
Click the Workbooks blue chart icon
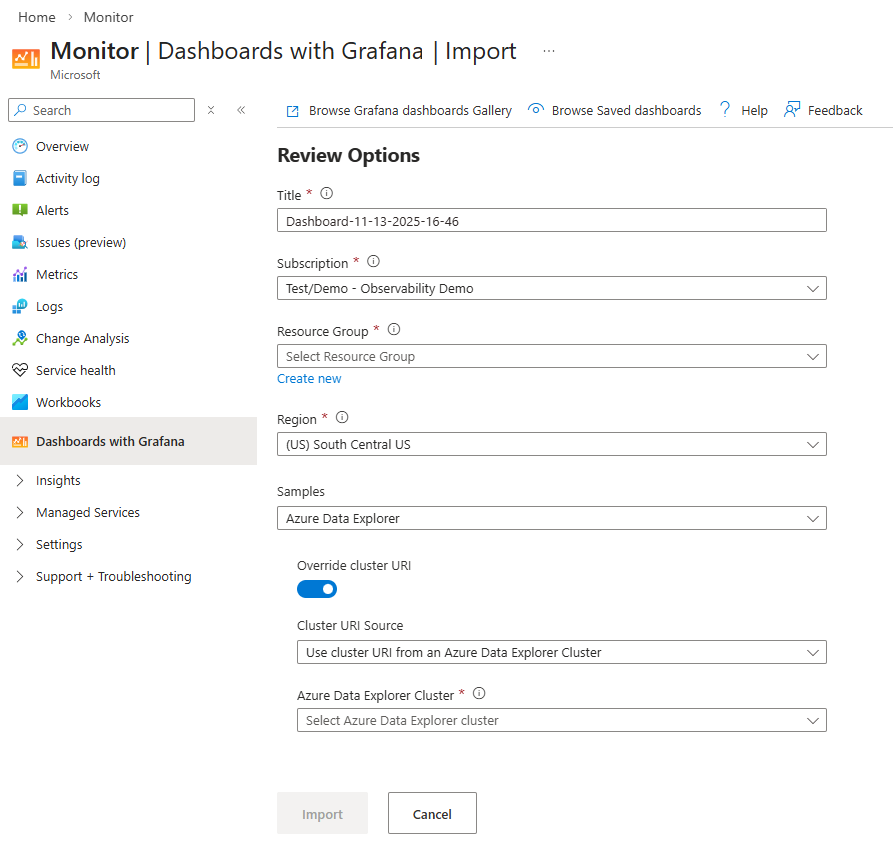(20, 402)
